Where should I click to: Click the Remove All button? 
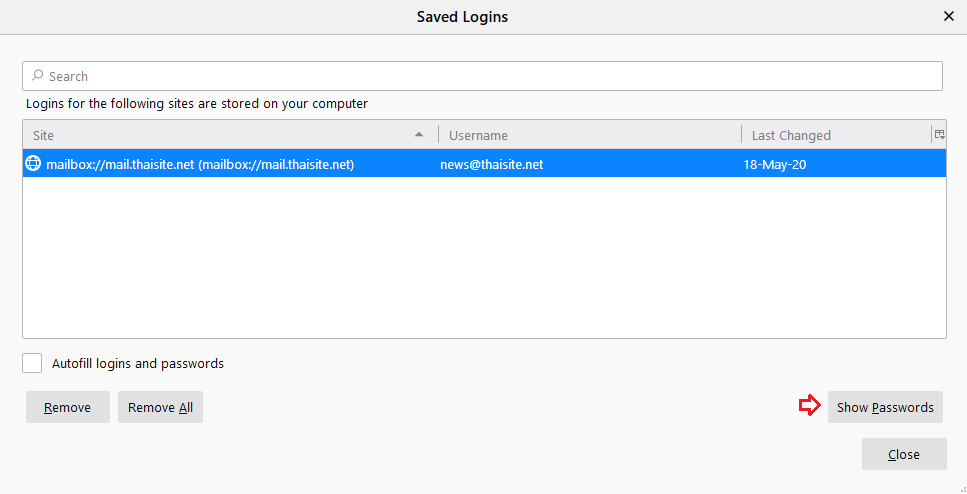pos(160,407)
